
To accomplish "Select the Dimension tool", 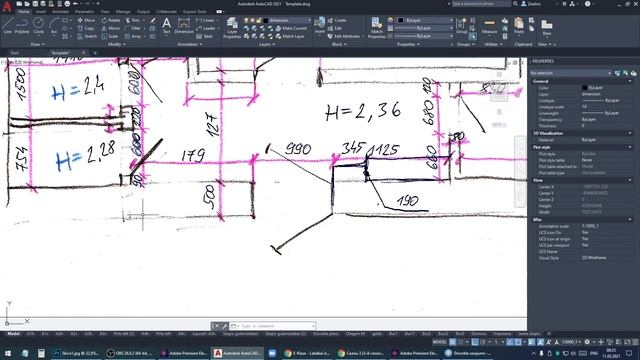I will click(x=184, y=25).
